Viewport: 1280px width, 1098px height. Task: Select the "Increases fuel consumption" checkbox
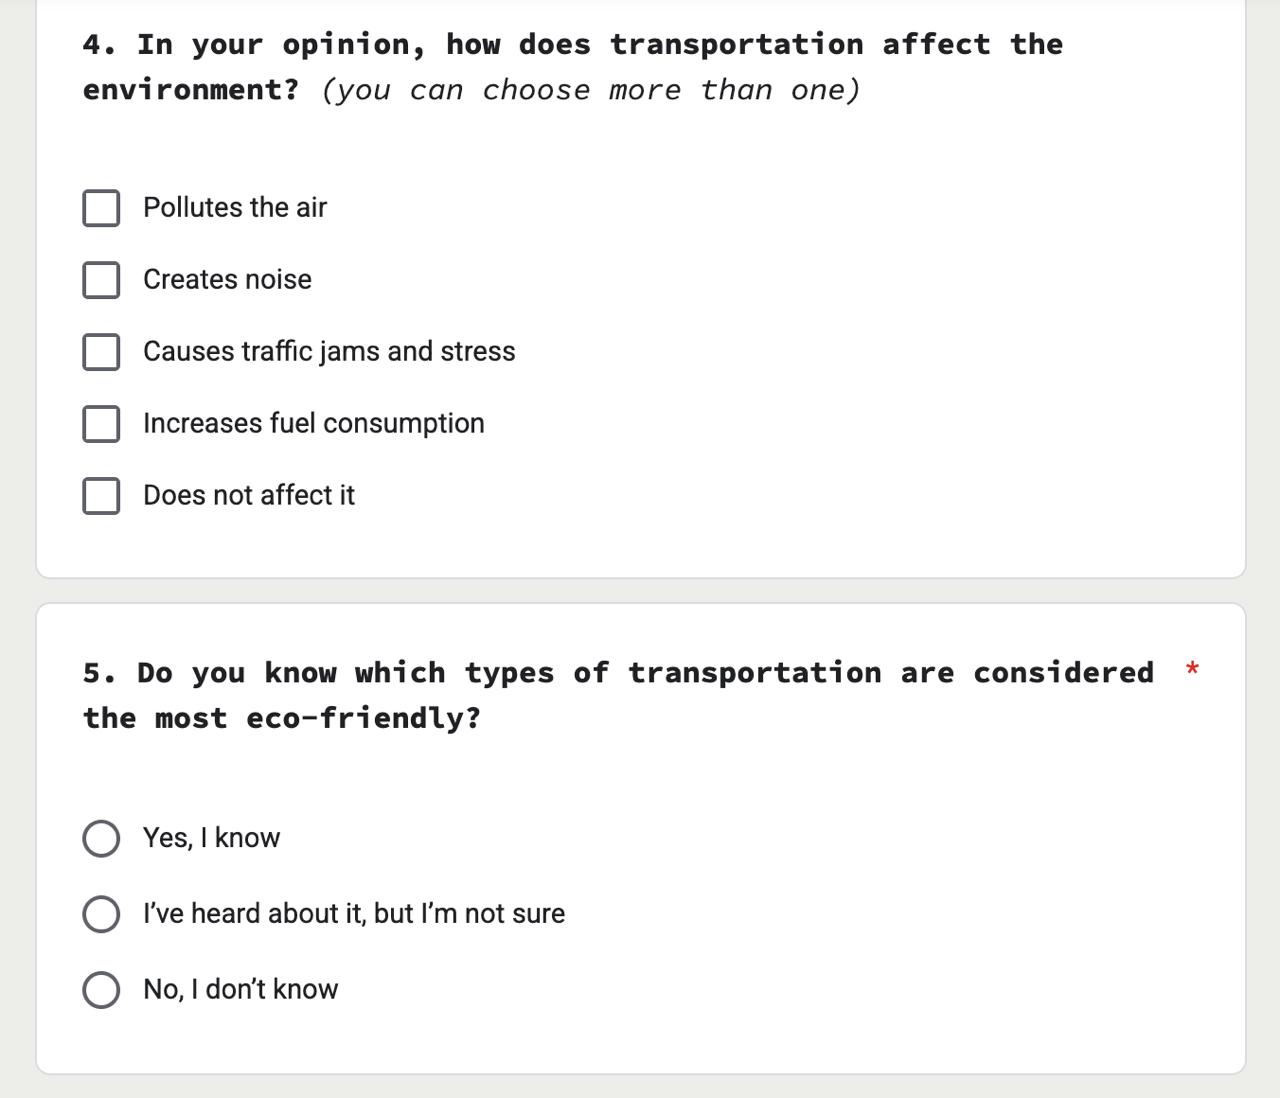[101, 424]
